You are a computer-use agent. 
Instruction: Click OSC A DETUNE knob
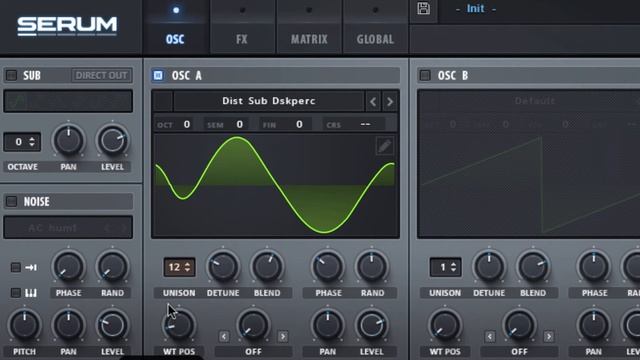pyautogui.click(x=223, y=267)
